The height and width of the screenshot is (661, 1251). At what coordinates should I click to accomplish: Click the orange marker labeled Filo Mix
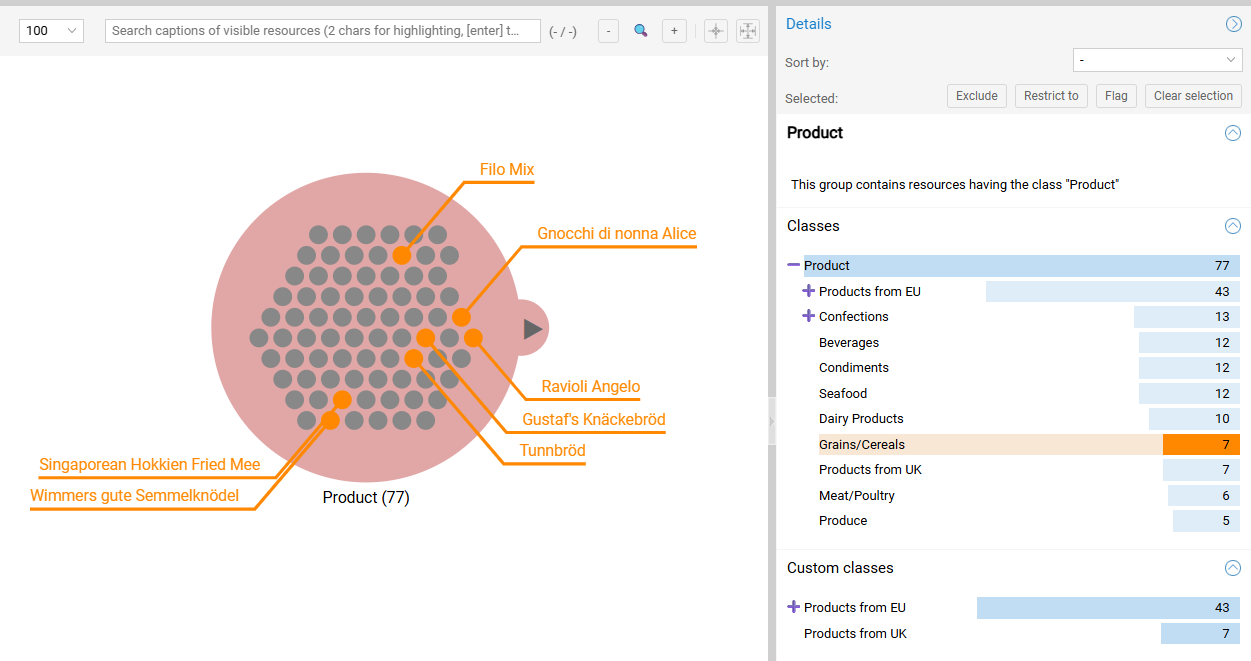[402, 255]
